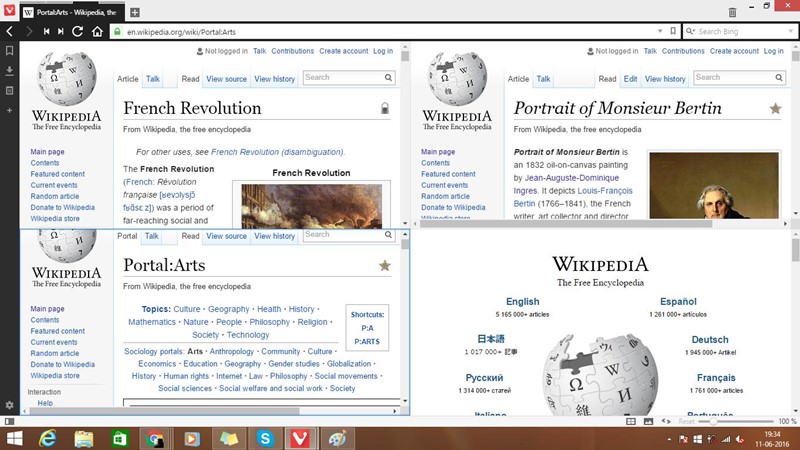Open the Bookmarks side panel
This screenshot has width=800, height=450.
pos(9,51)
